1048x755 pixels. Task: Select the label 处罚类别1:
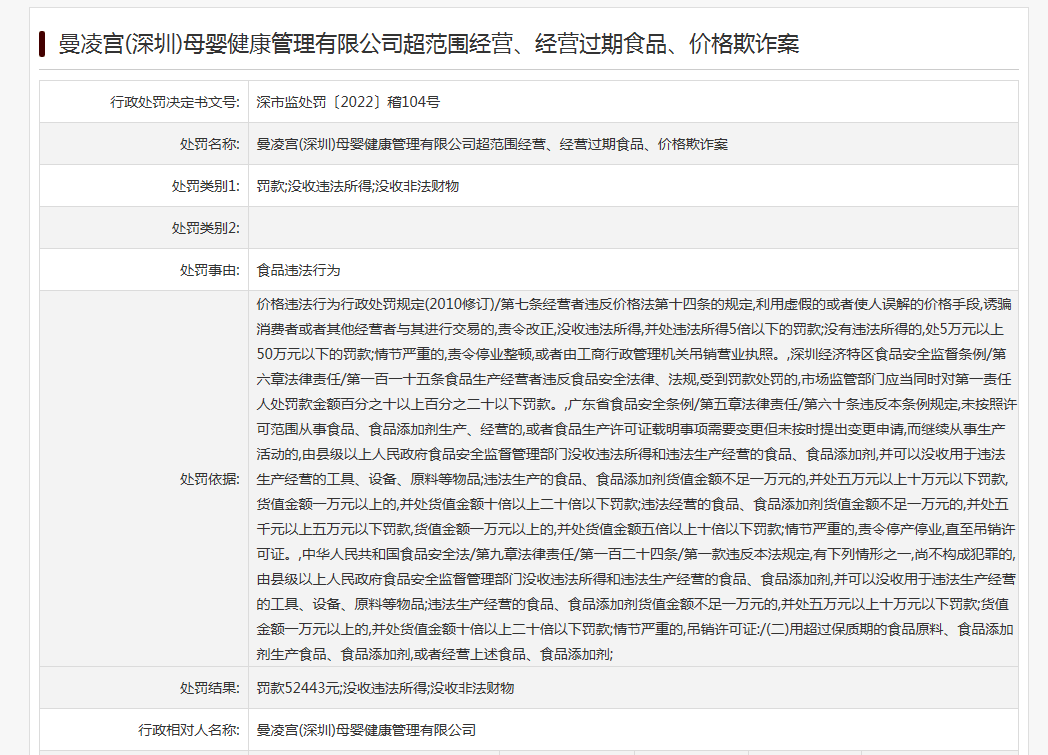point(205,186)
